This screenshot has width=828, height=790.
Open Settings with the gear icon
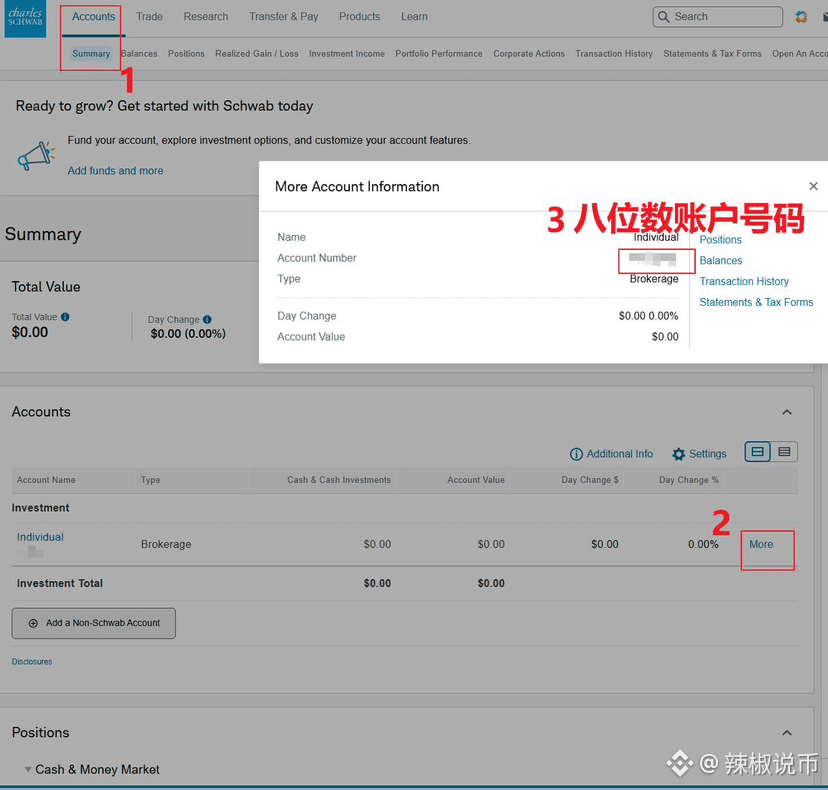coord(679,454)
